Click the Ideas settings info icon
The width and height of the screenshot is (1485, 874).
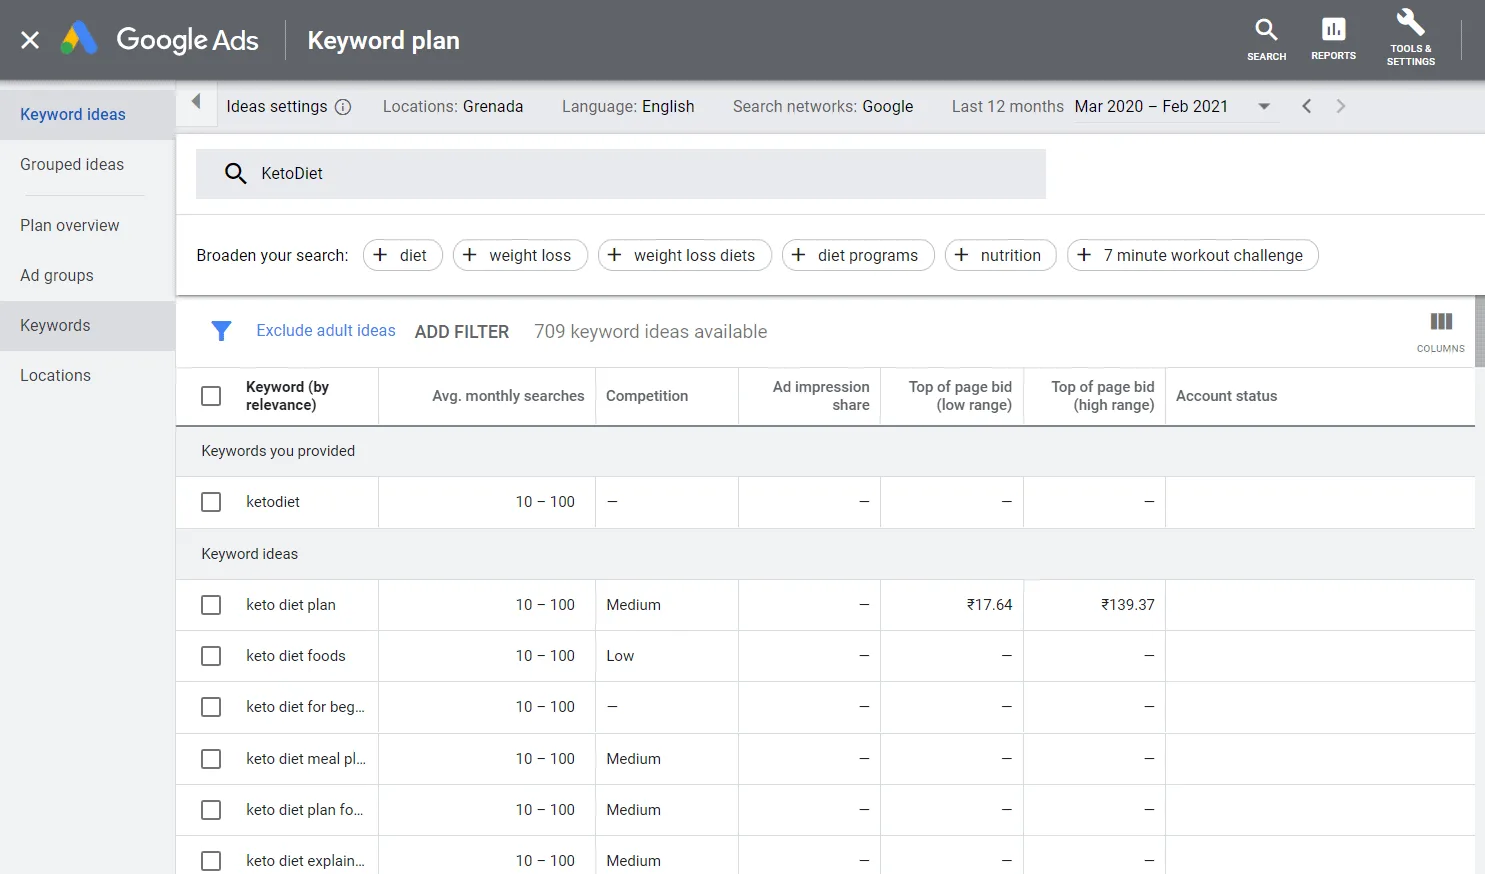coord(344,106)
